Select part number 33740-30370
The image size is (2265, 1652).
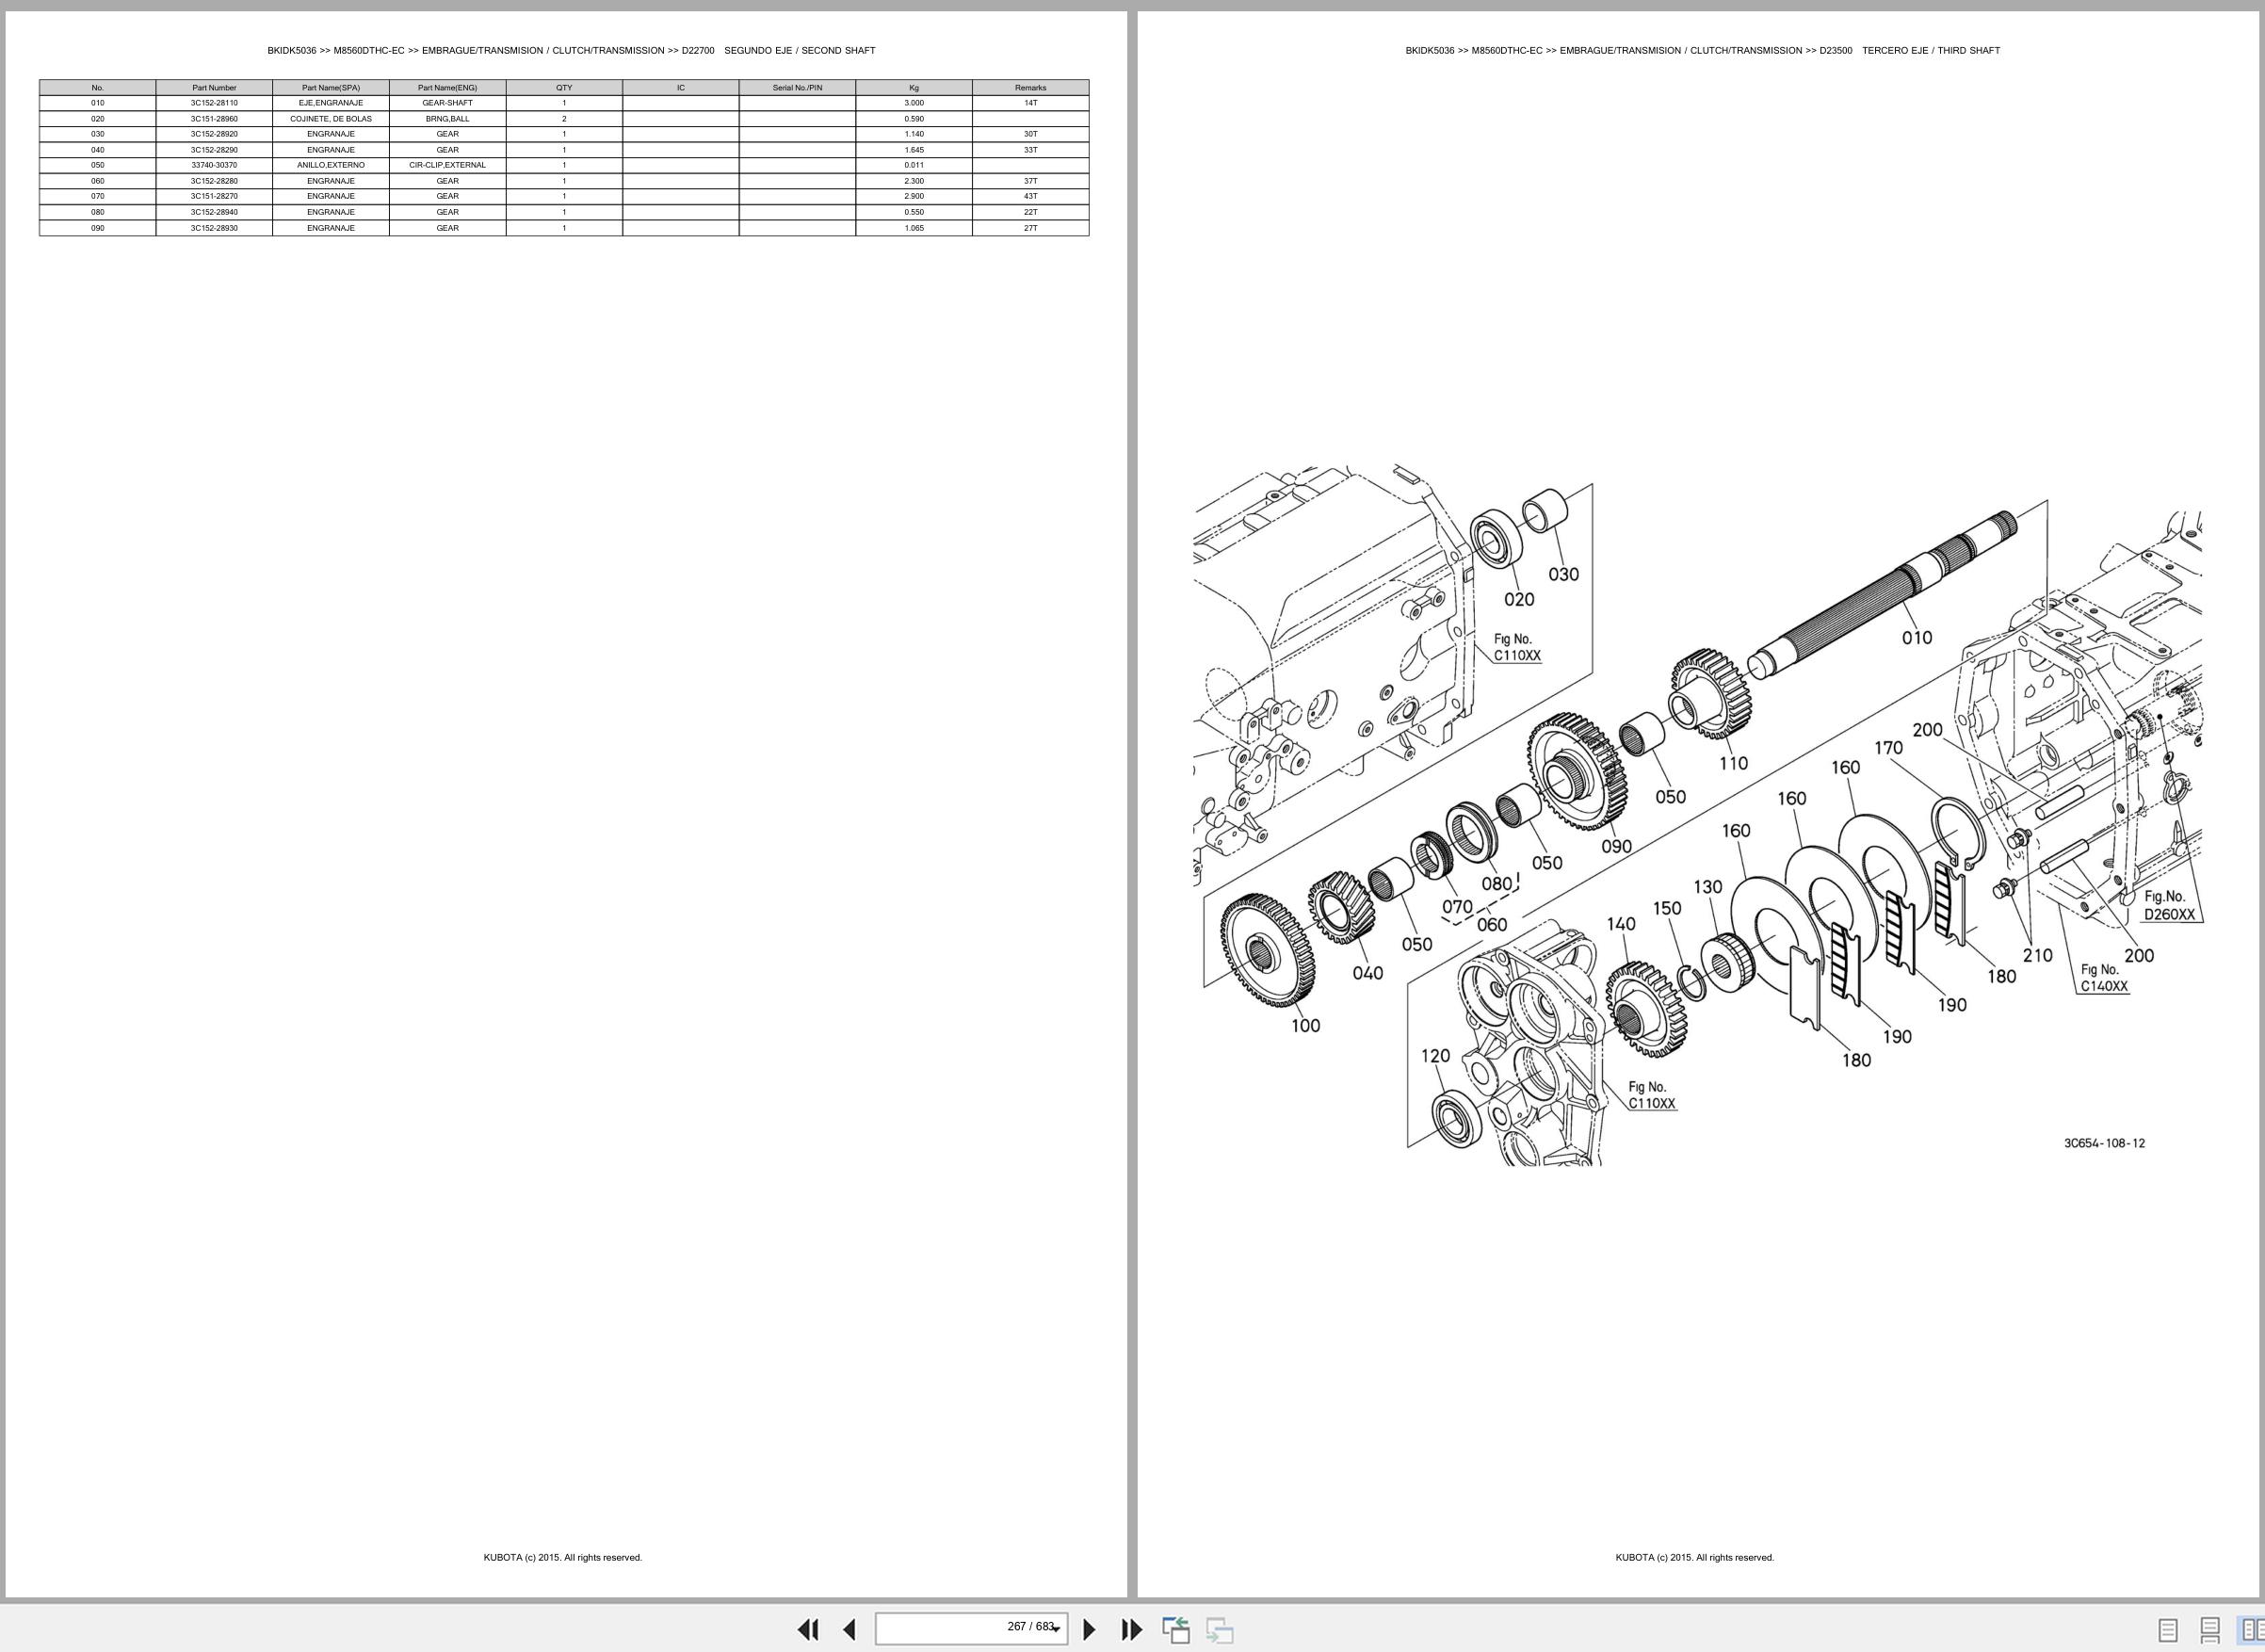(x=214, y=165)
